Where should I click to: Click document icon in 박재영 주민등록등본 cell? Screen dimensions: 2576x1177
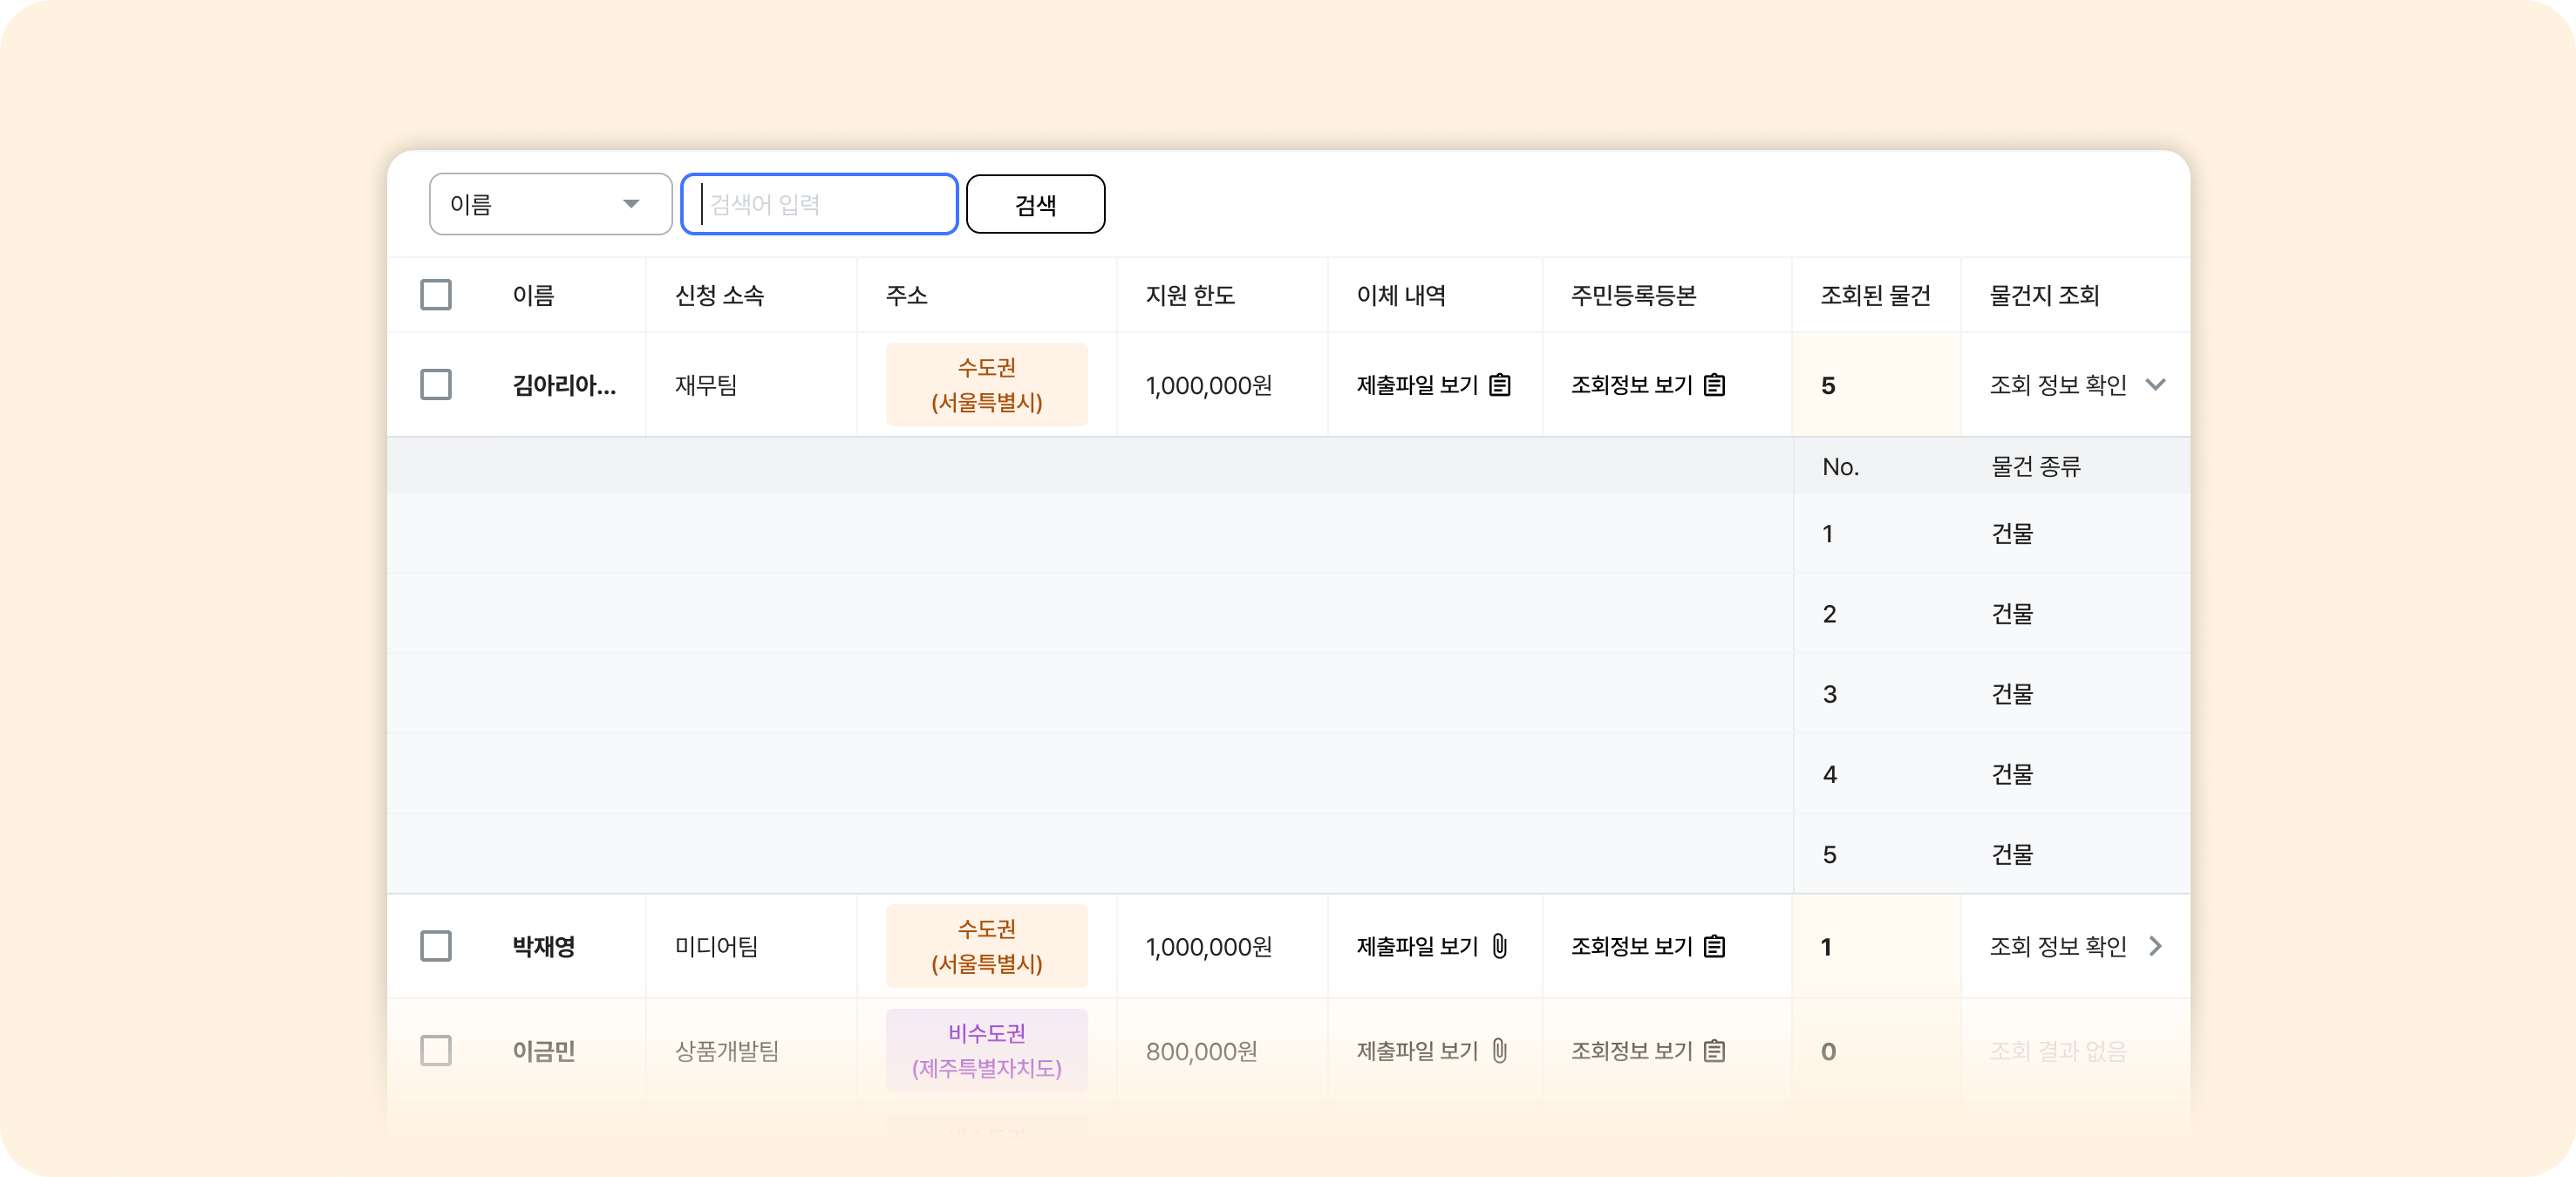pos(1714,946)
